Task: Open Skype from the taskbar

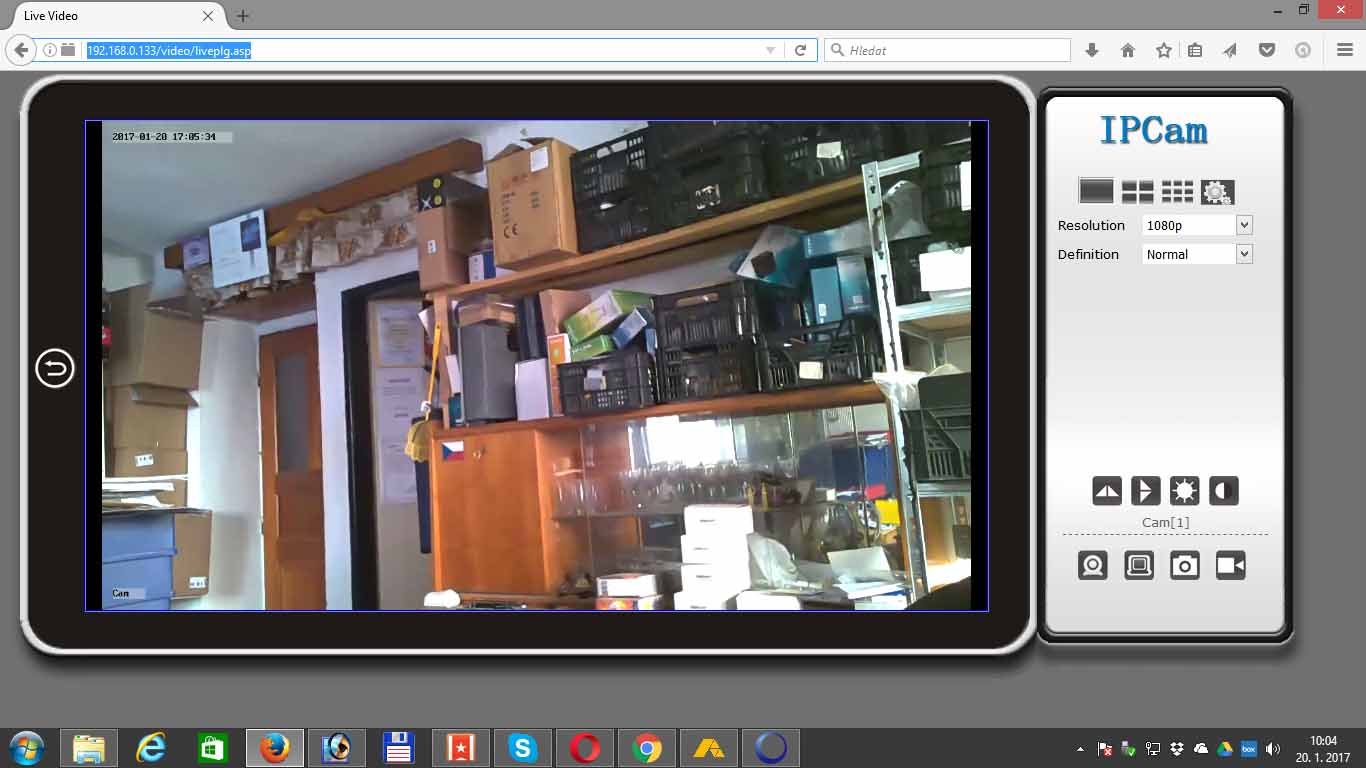Action: point(523,748)
